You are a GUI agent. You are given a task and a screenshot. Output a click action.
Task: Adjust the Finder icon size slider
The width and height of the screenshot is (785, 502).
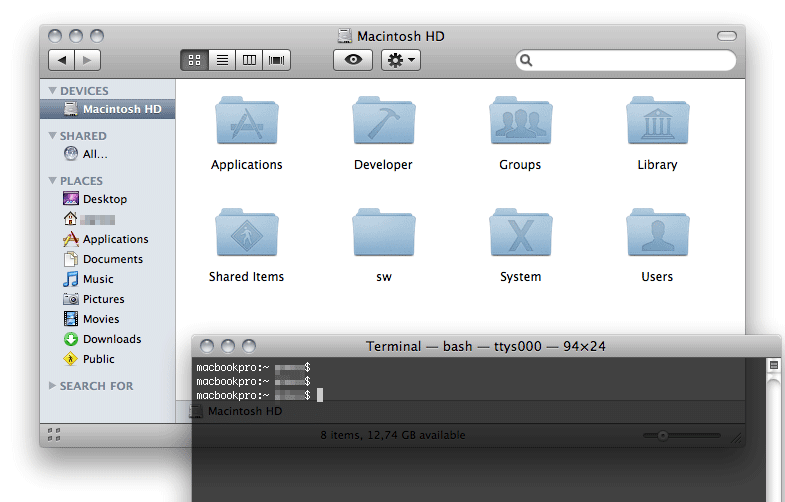(663, 435)
